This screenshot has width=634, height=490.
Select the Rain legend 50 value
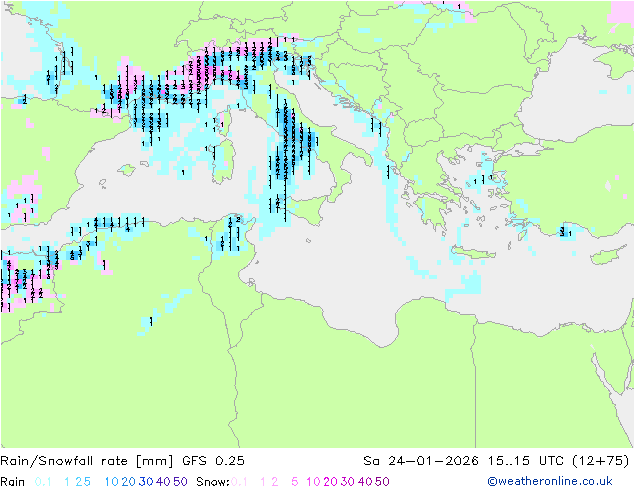pyautogui.click(x=180, y=482)
